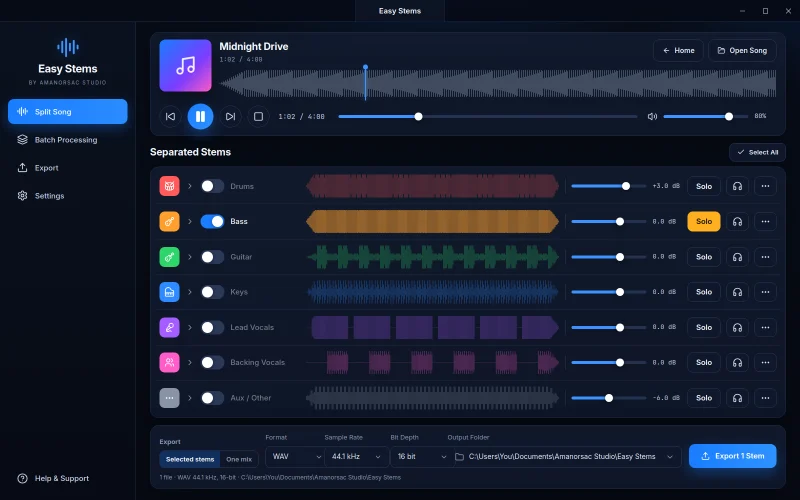Viewport: 800px width, 500px height.
Task: Click Open Song button
Action: click(742, 51)
